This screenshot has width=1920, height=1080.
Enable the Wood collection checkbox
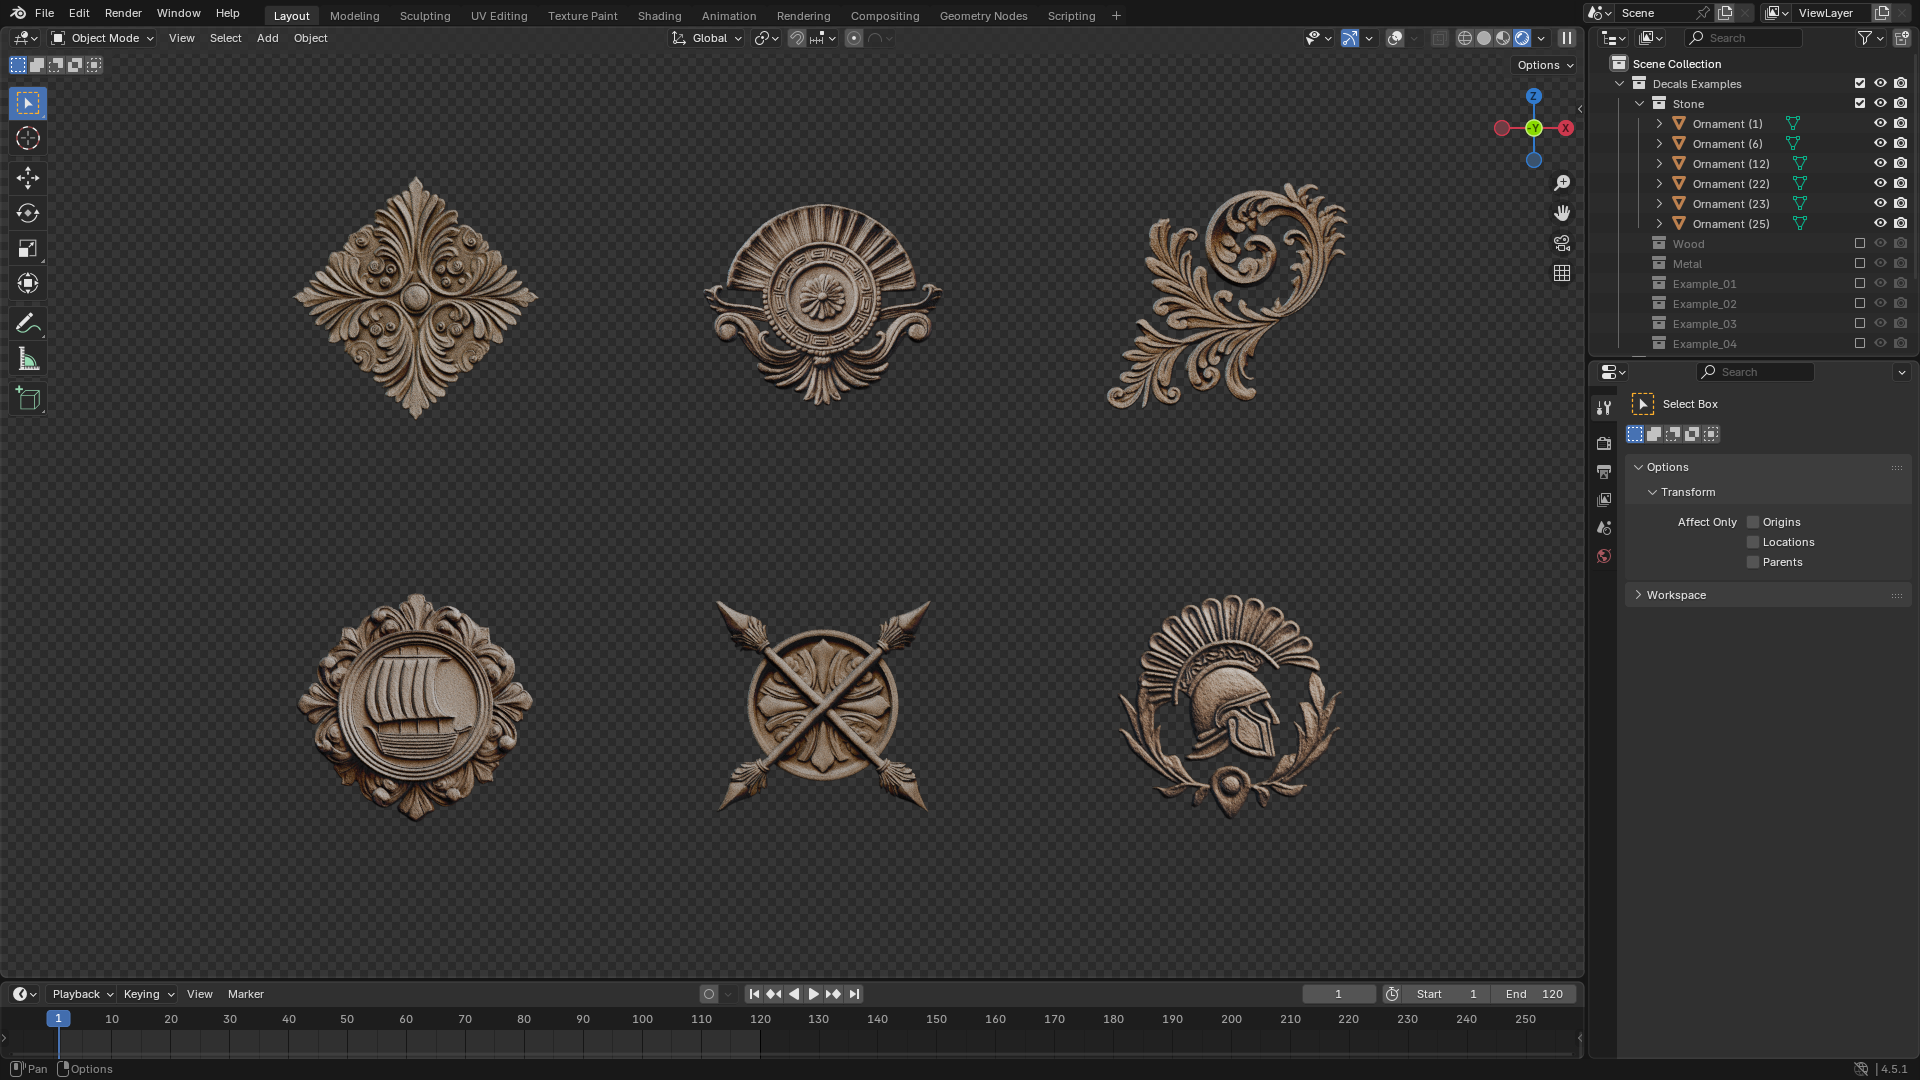pos(1860,243)
